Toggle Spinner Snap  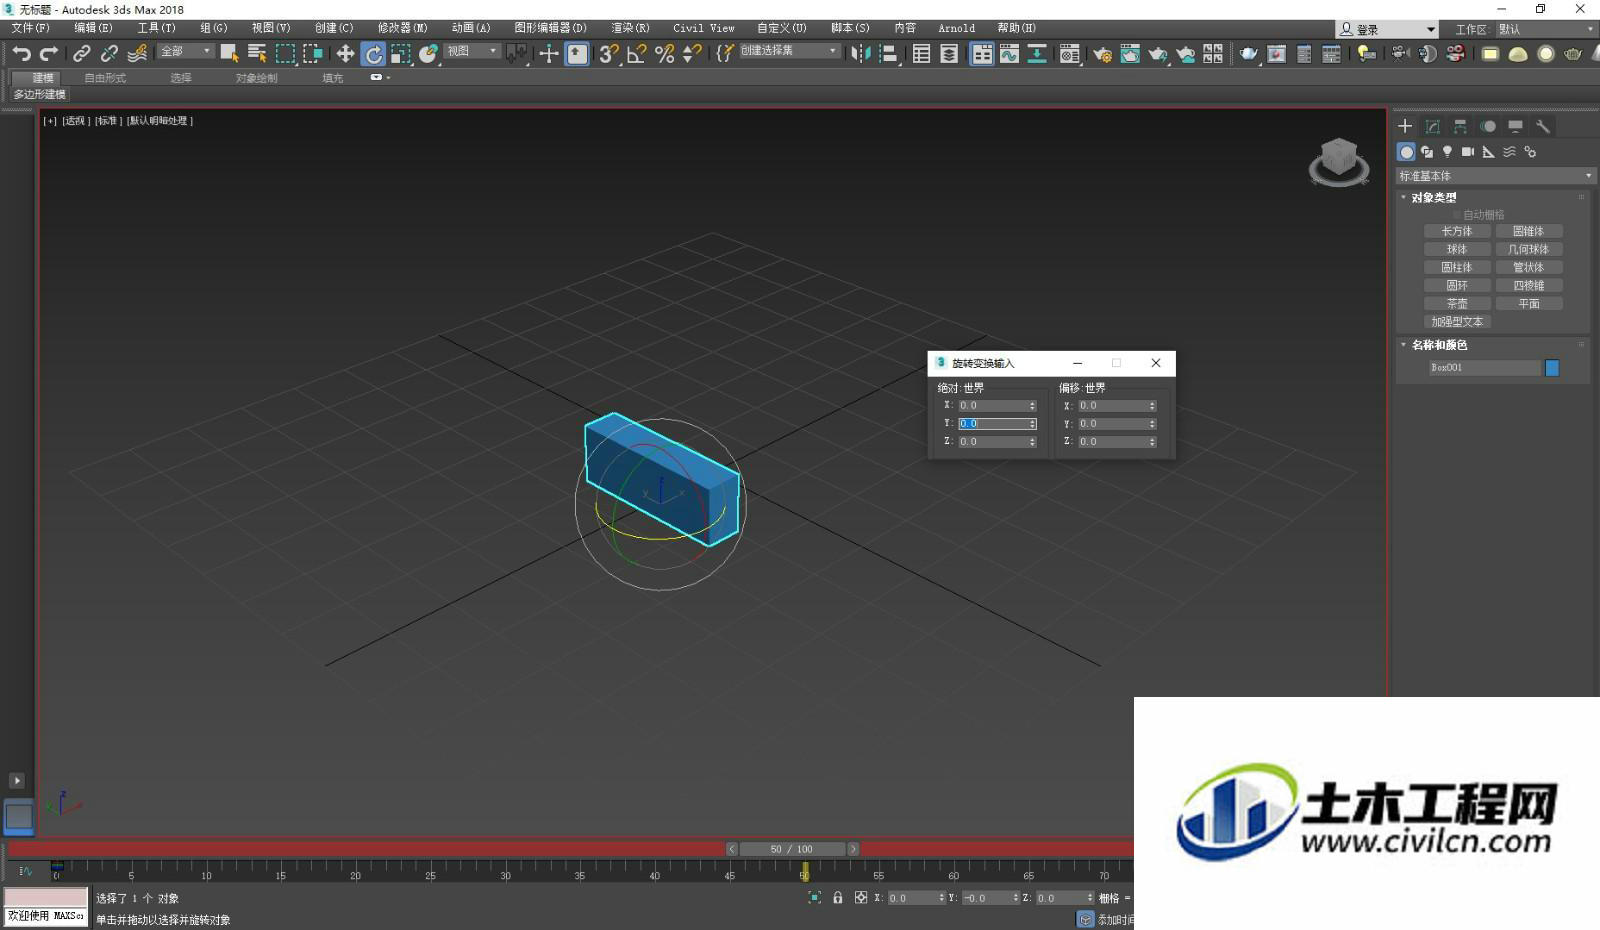pyautogui.click(x=691, y=53)
